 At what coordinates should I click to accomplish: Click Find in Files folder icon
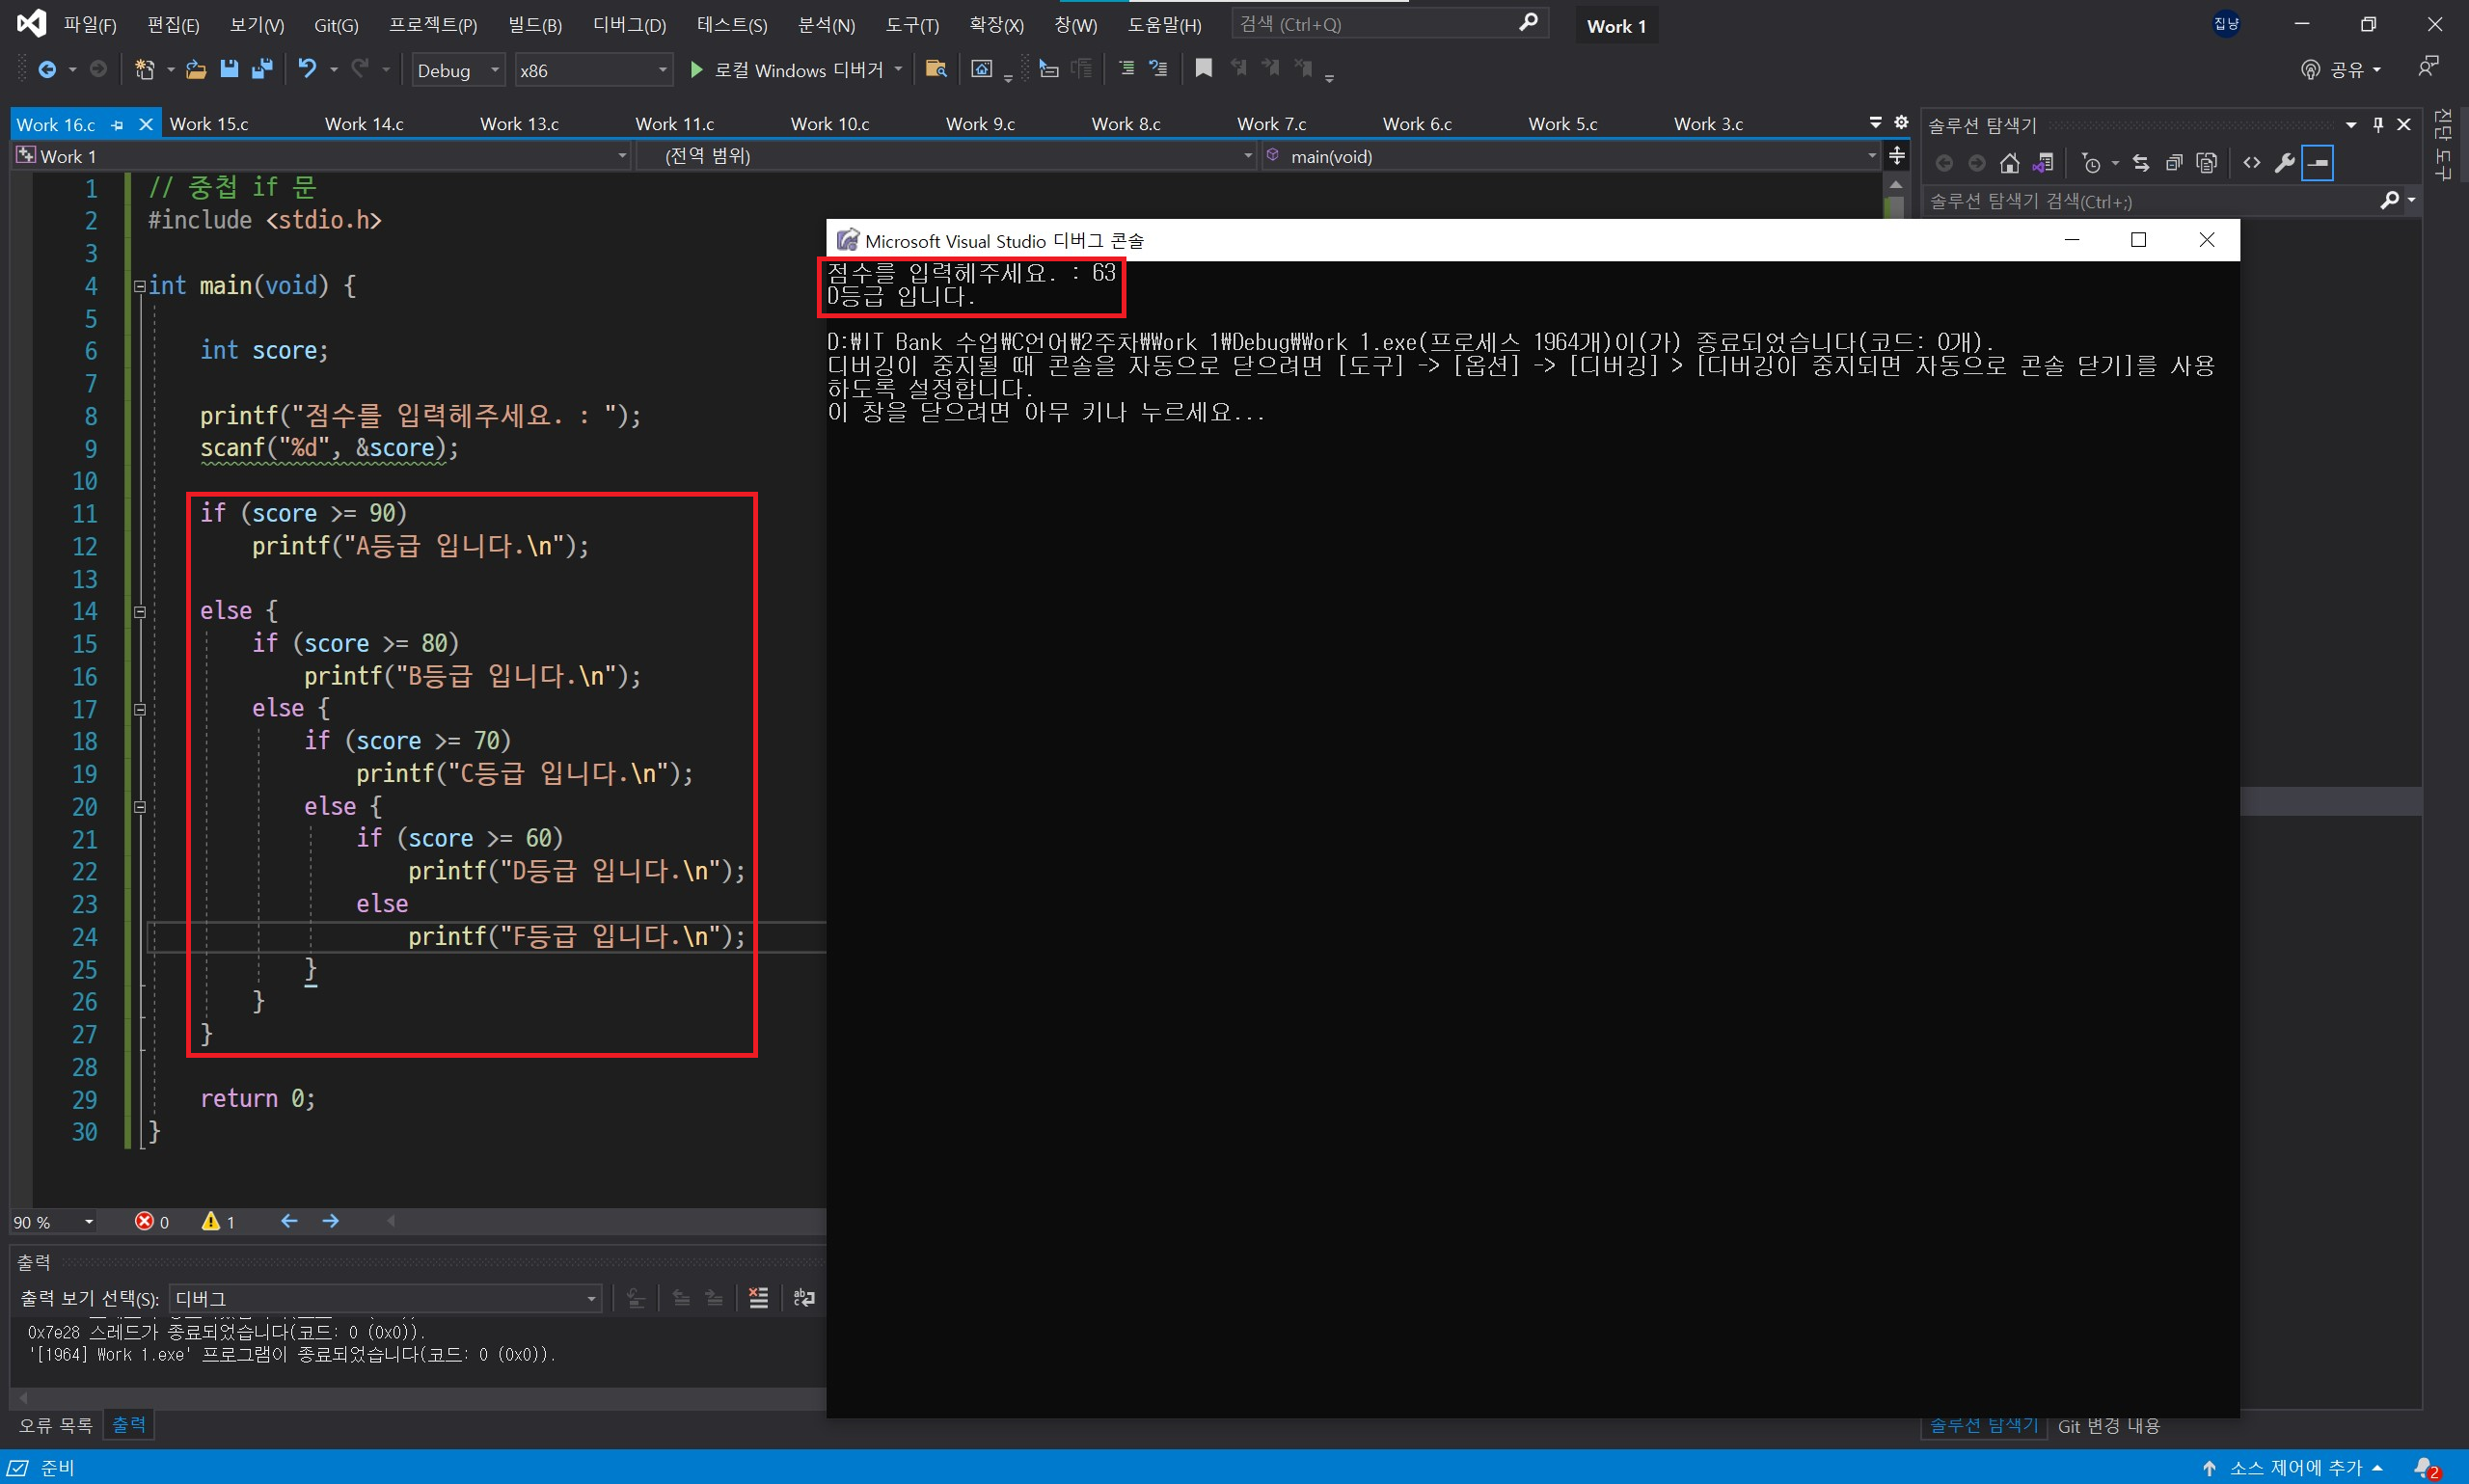click(935, 69)
